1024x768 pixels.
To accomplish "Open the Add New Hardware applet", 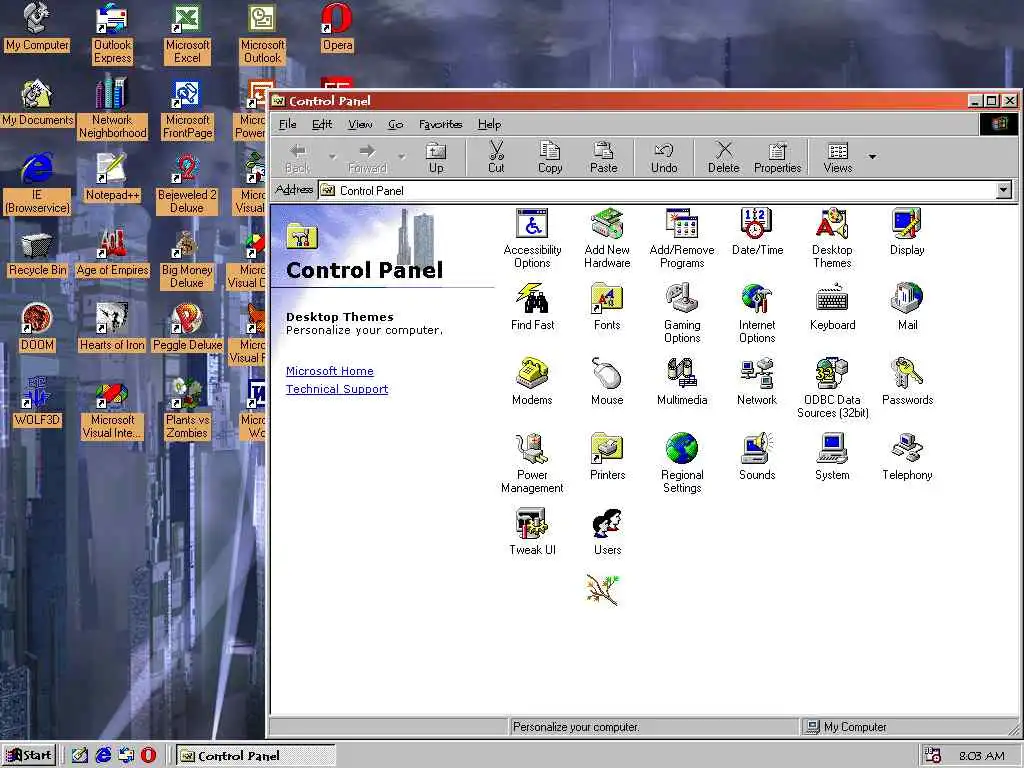I will [607, 239].
